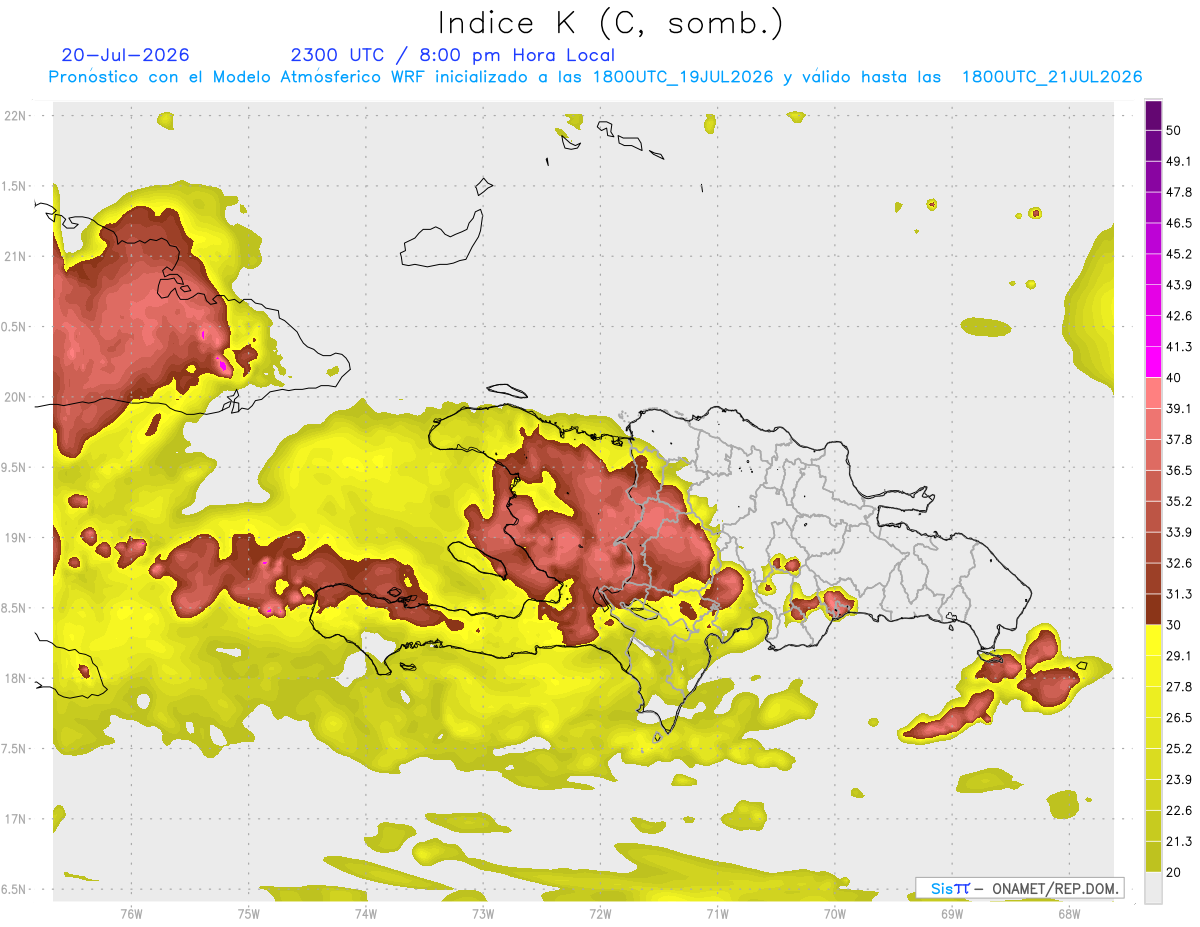Pick the magenta swatch between 40 and 41.3
The image size is (1200, 927).
[x=1154, y=362]
